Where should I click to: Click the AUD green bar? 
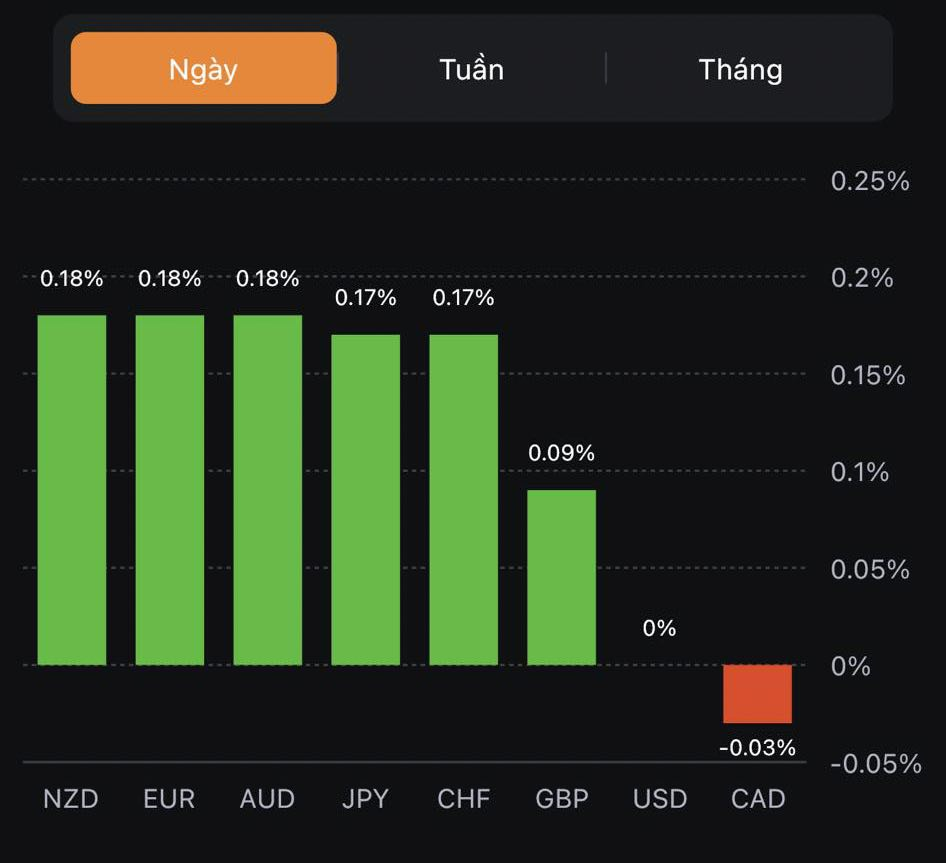268,490
